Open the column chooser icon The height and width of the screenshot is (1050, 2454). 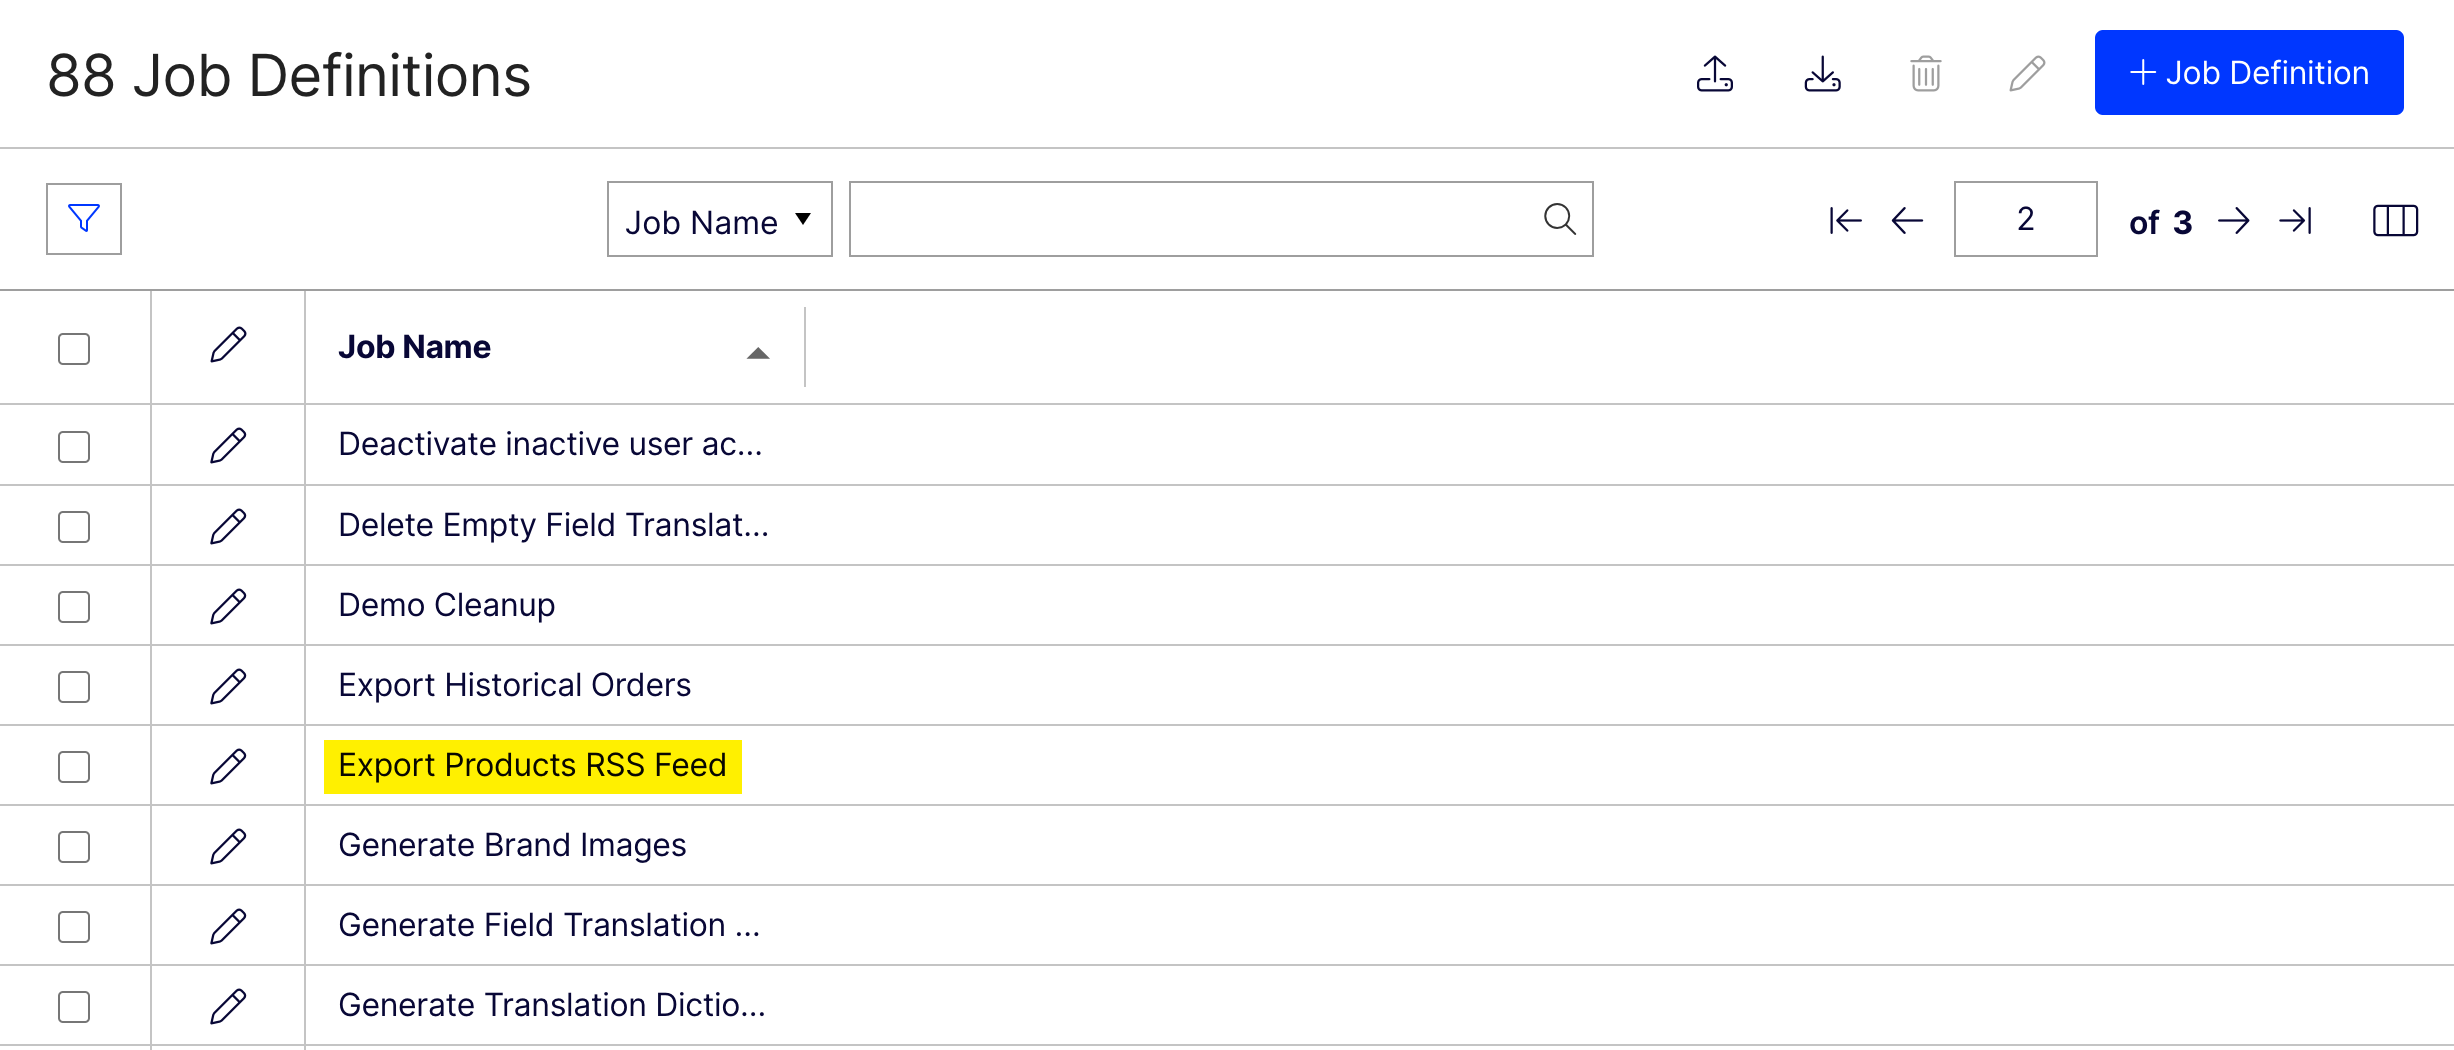pyautogui.click(x=2395, y=220)
